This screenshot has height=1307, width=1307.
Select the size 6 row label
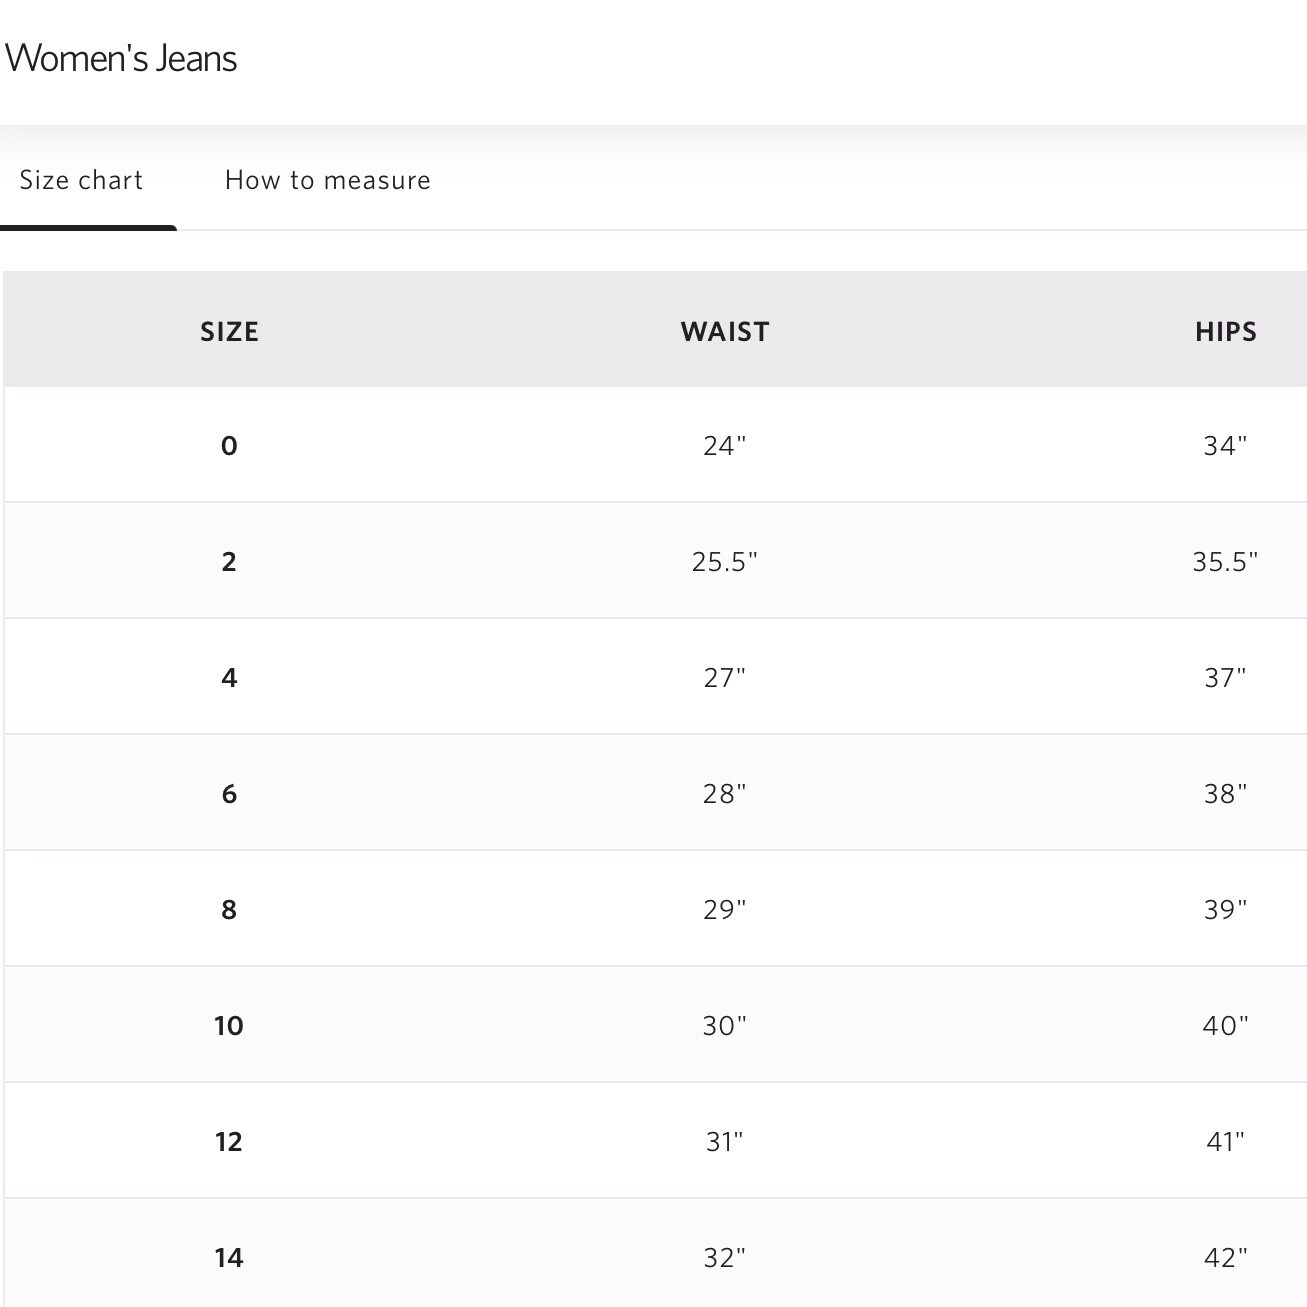click(229, 794)
